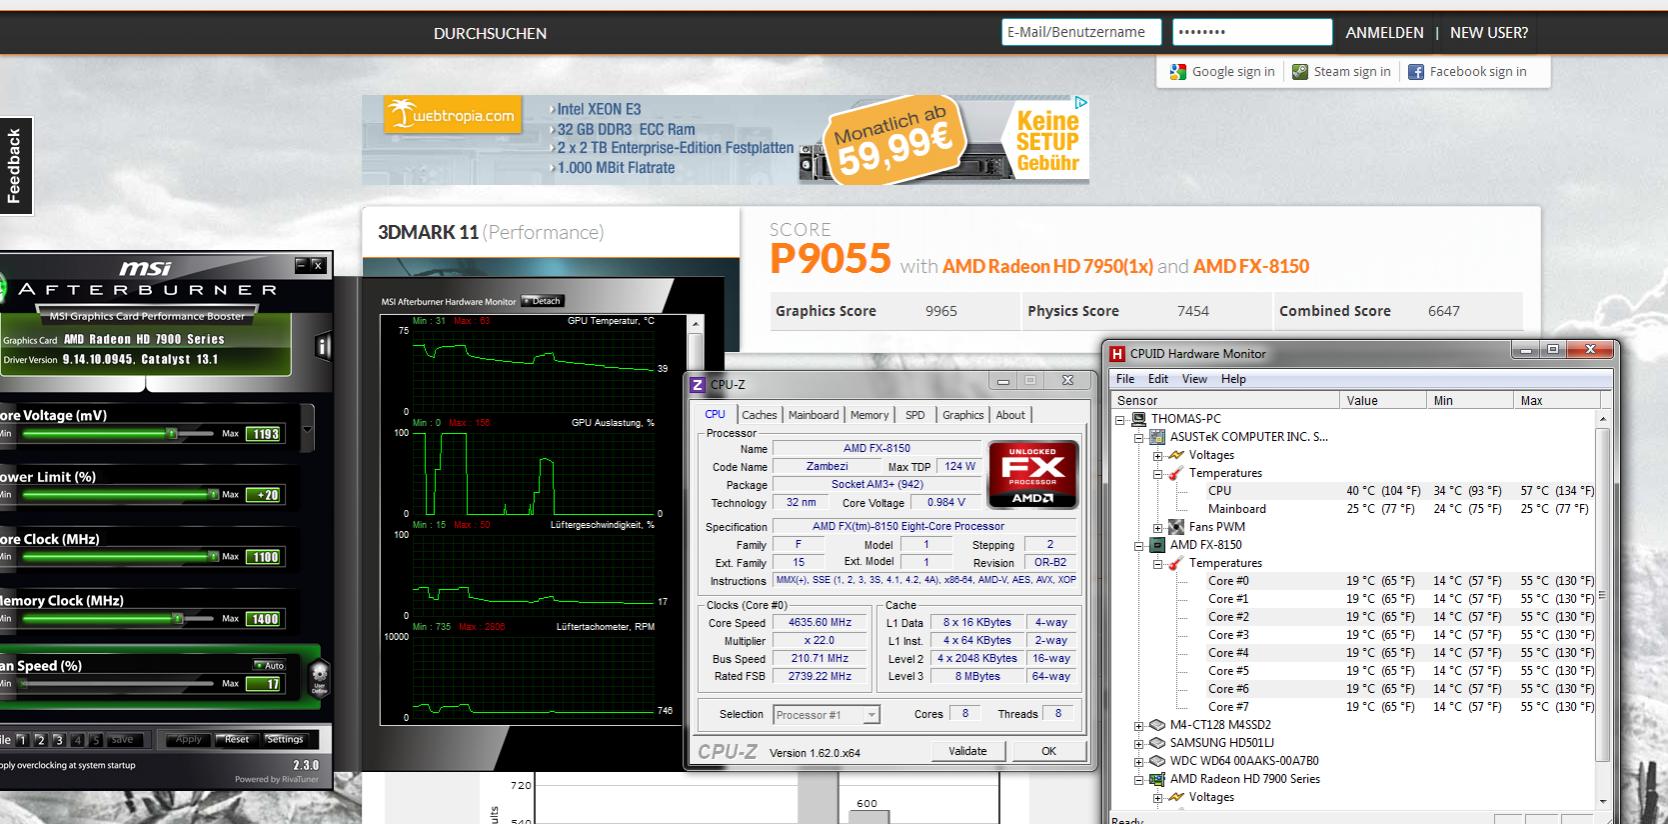Open the Hardware Monitor View menu

point(1194,379)
